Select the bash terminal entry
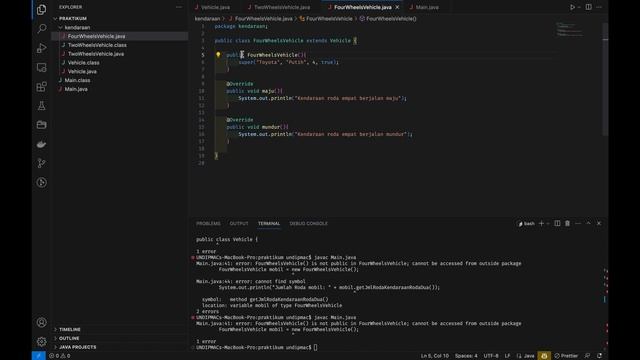Screen dimensions: 640x360 [x=526, y=223]
